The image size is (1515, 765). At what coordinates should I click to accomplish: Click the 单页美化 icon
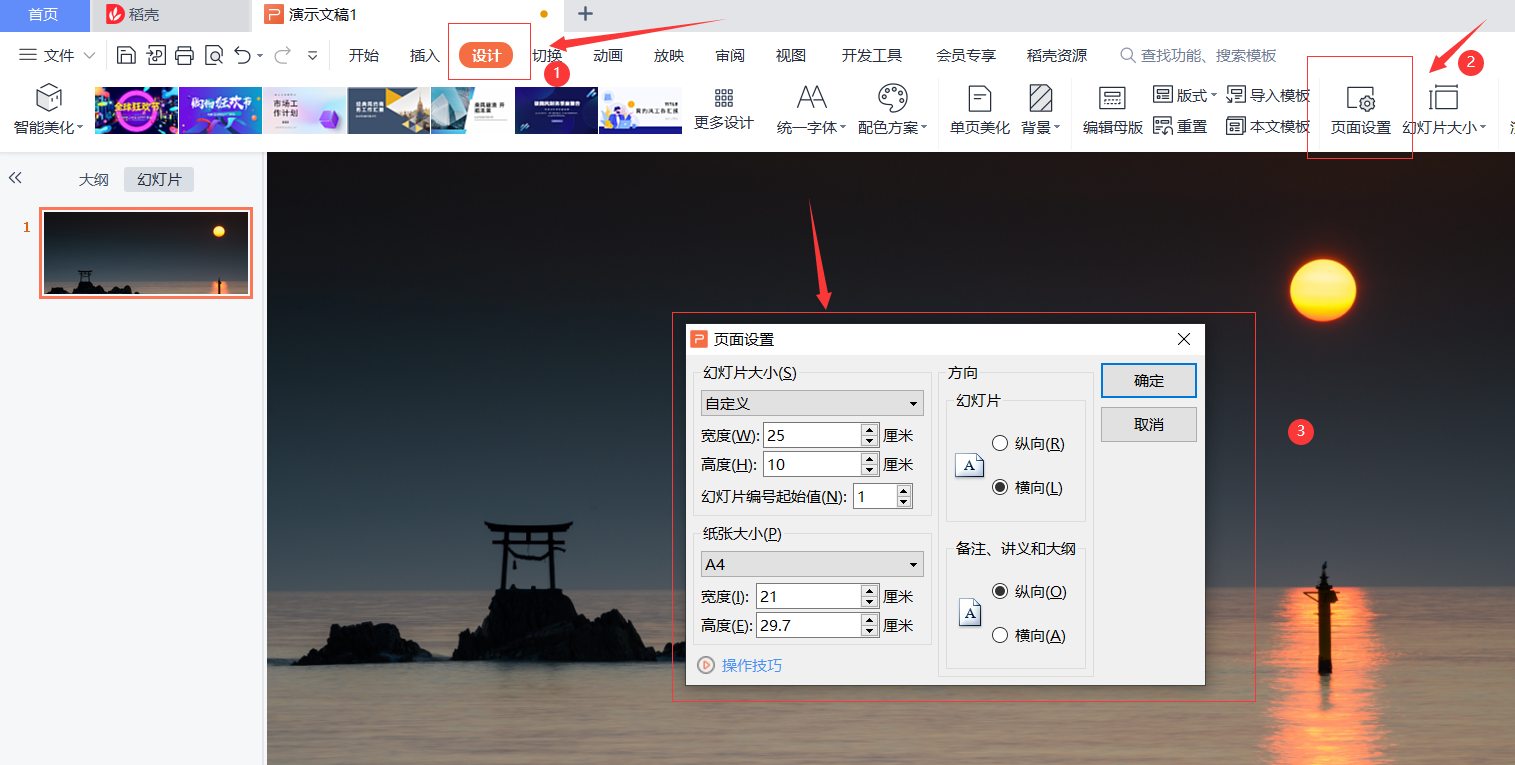click(980, 98)
